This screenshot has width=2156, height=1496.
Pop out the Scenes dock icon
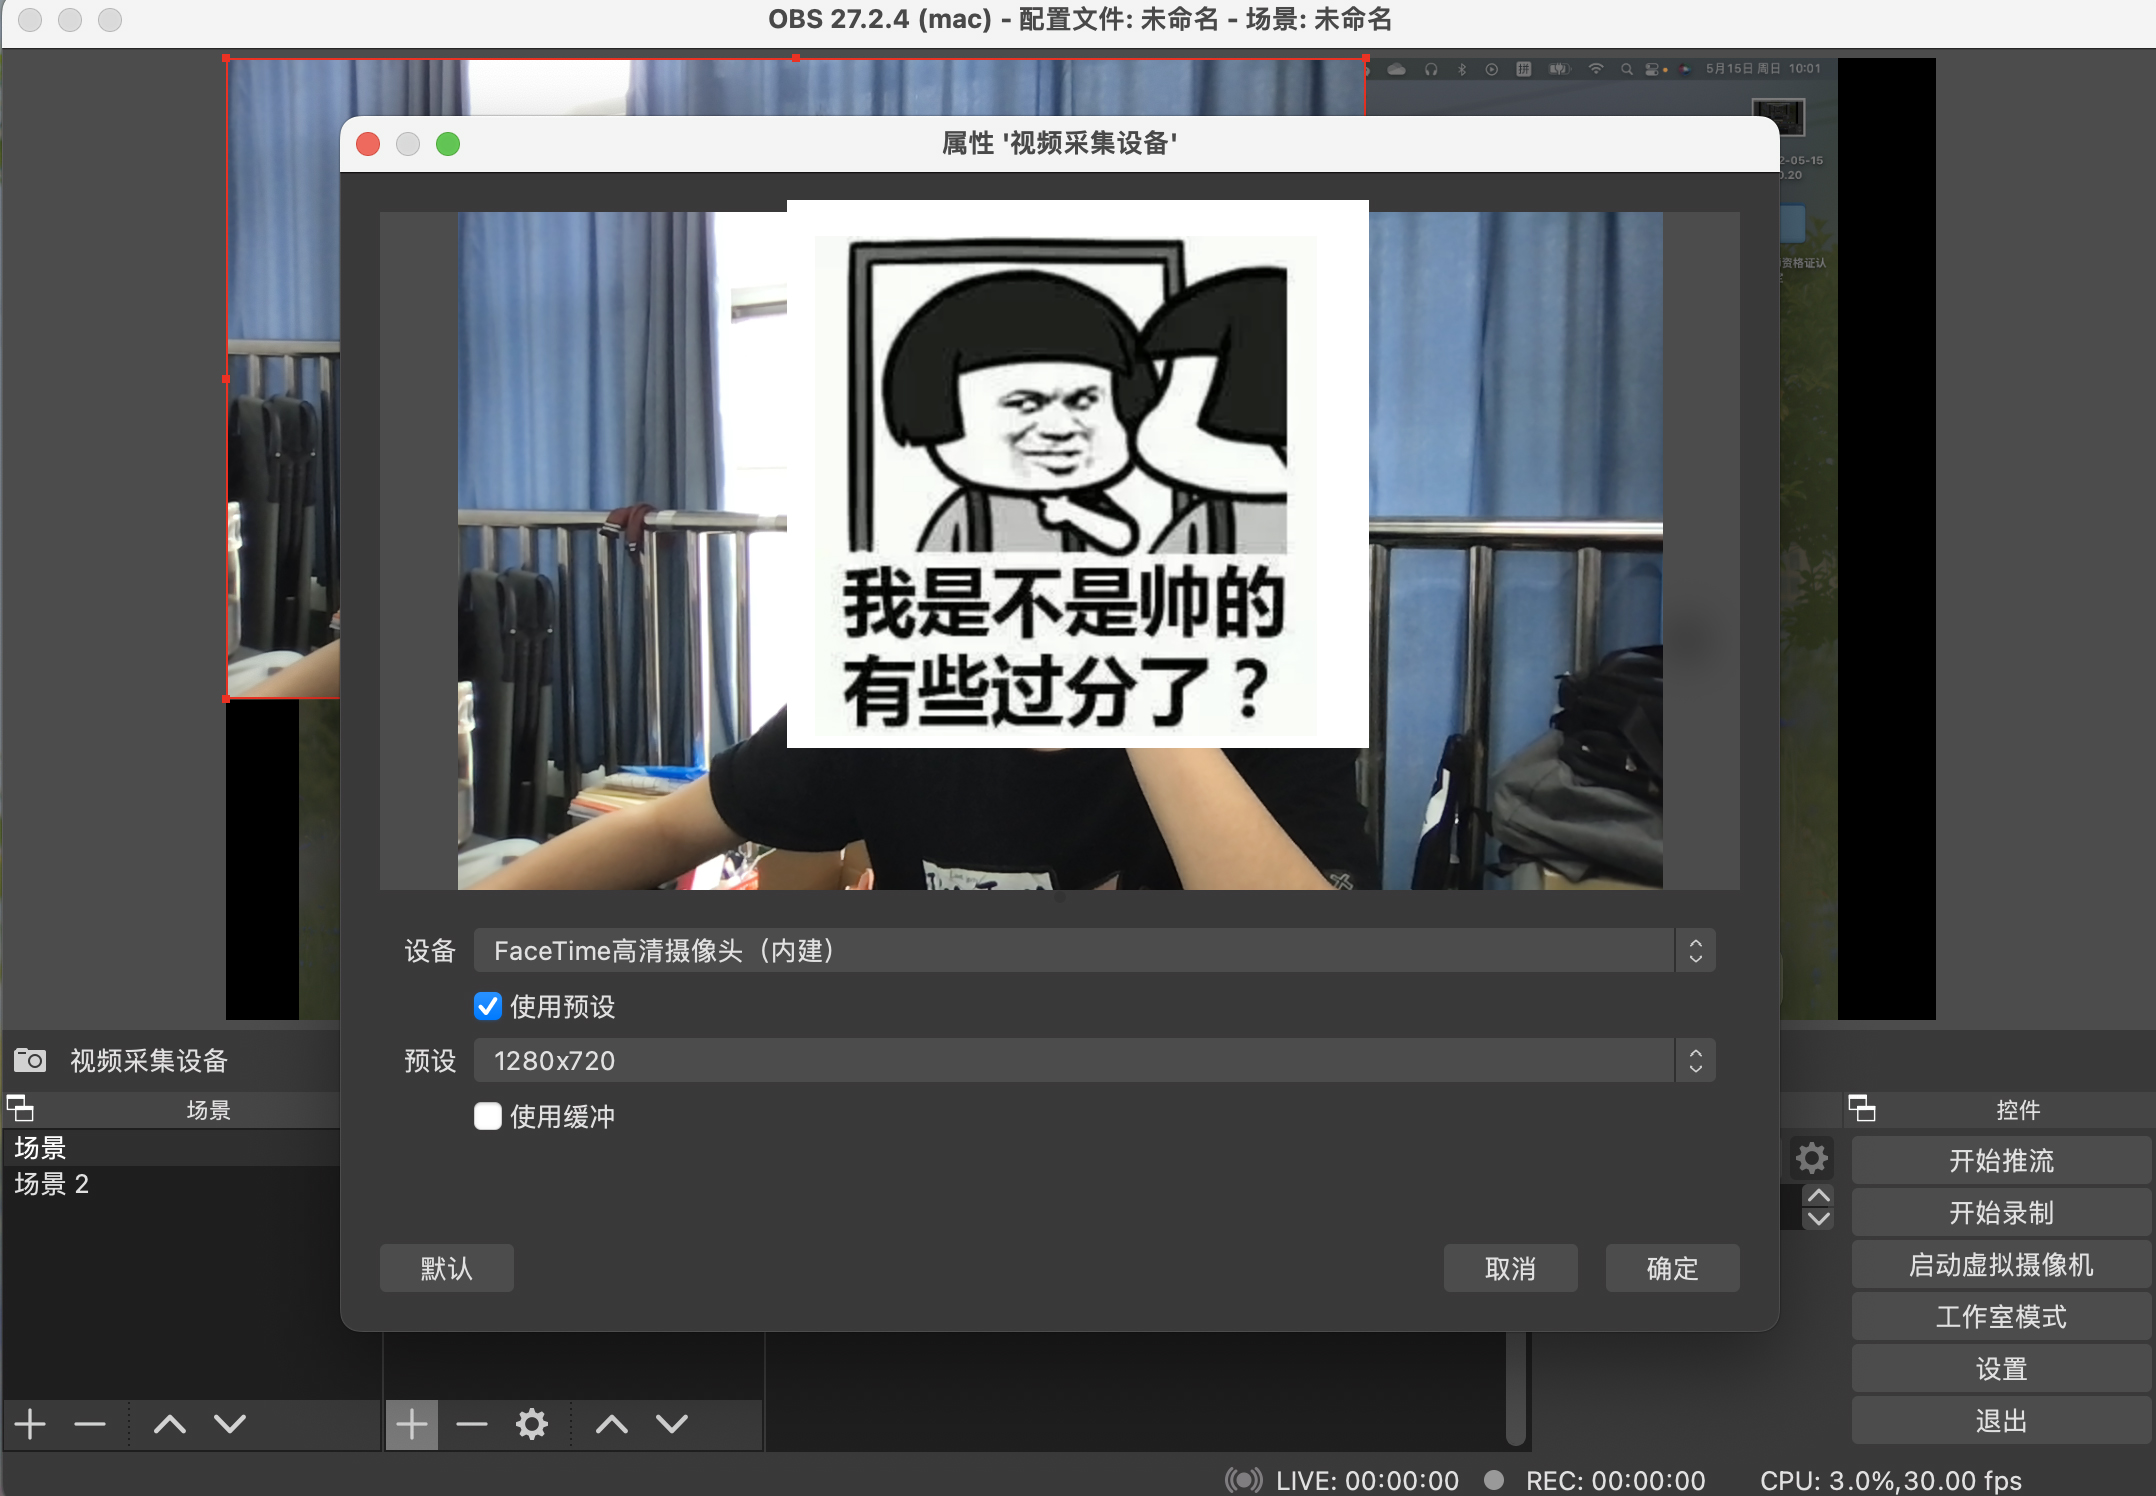(20, 1108)
